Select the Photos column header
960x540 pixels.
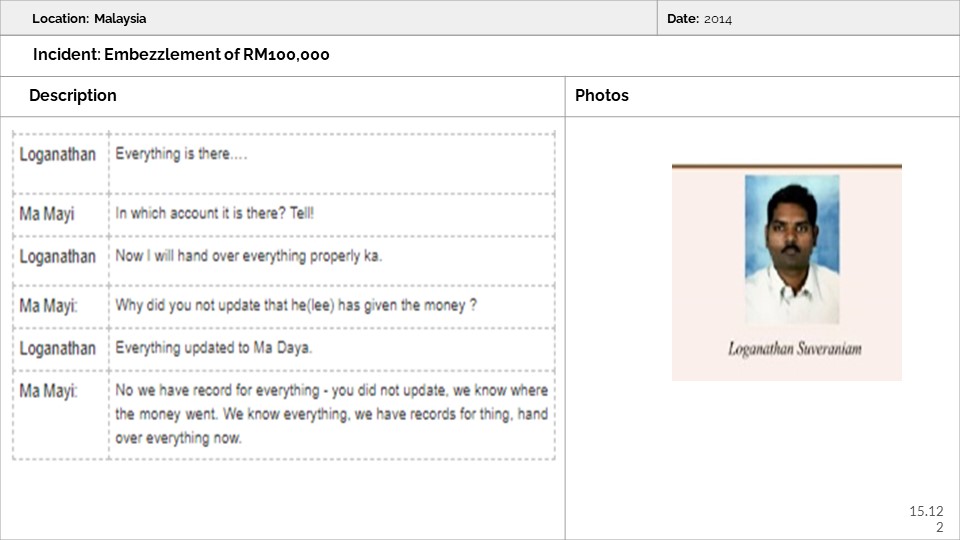coord(602,96)
